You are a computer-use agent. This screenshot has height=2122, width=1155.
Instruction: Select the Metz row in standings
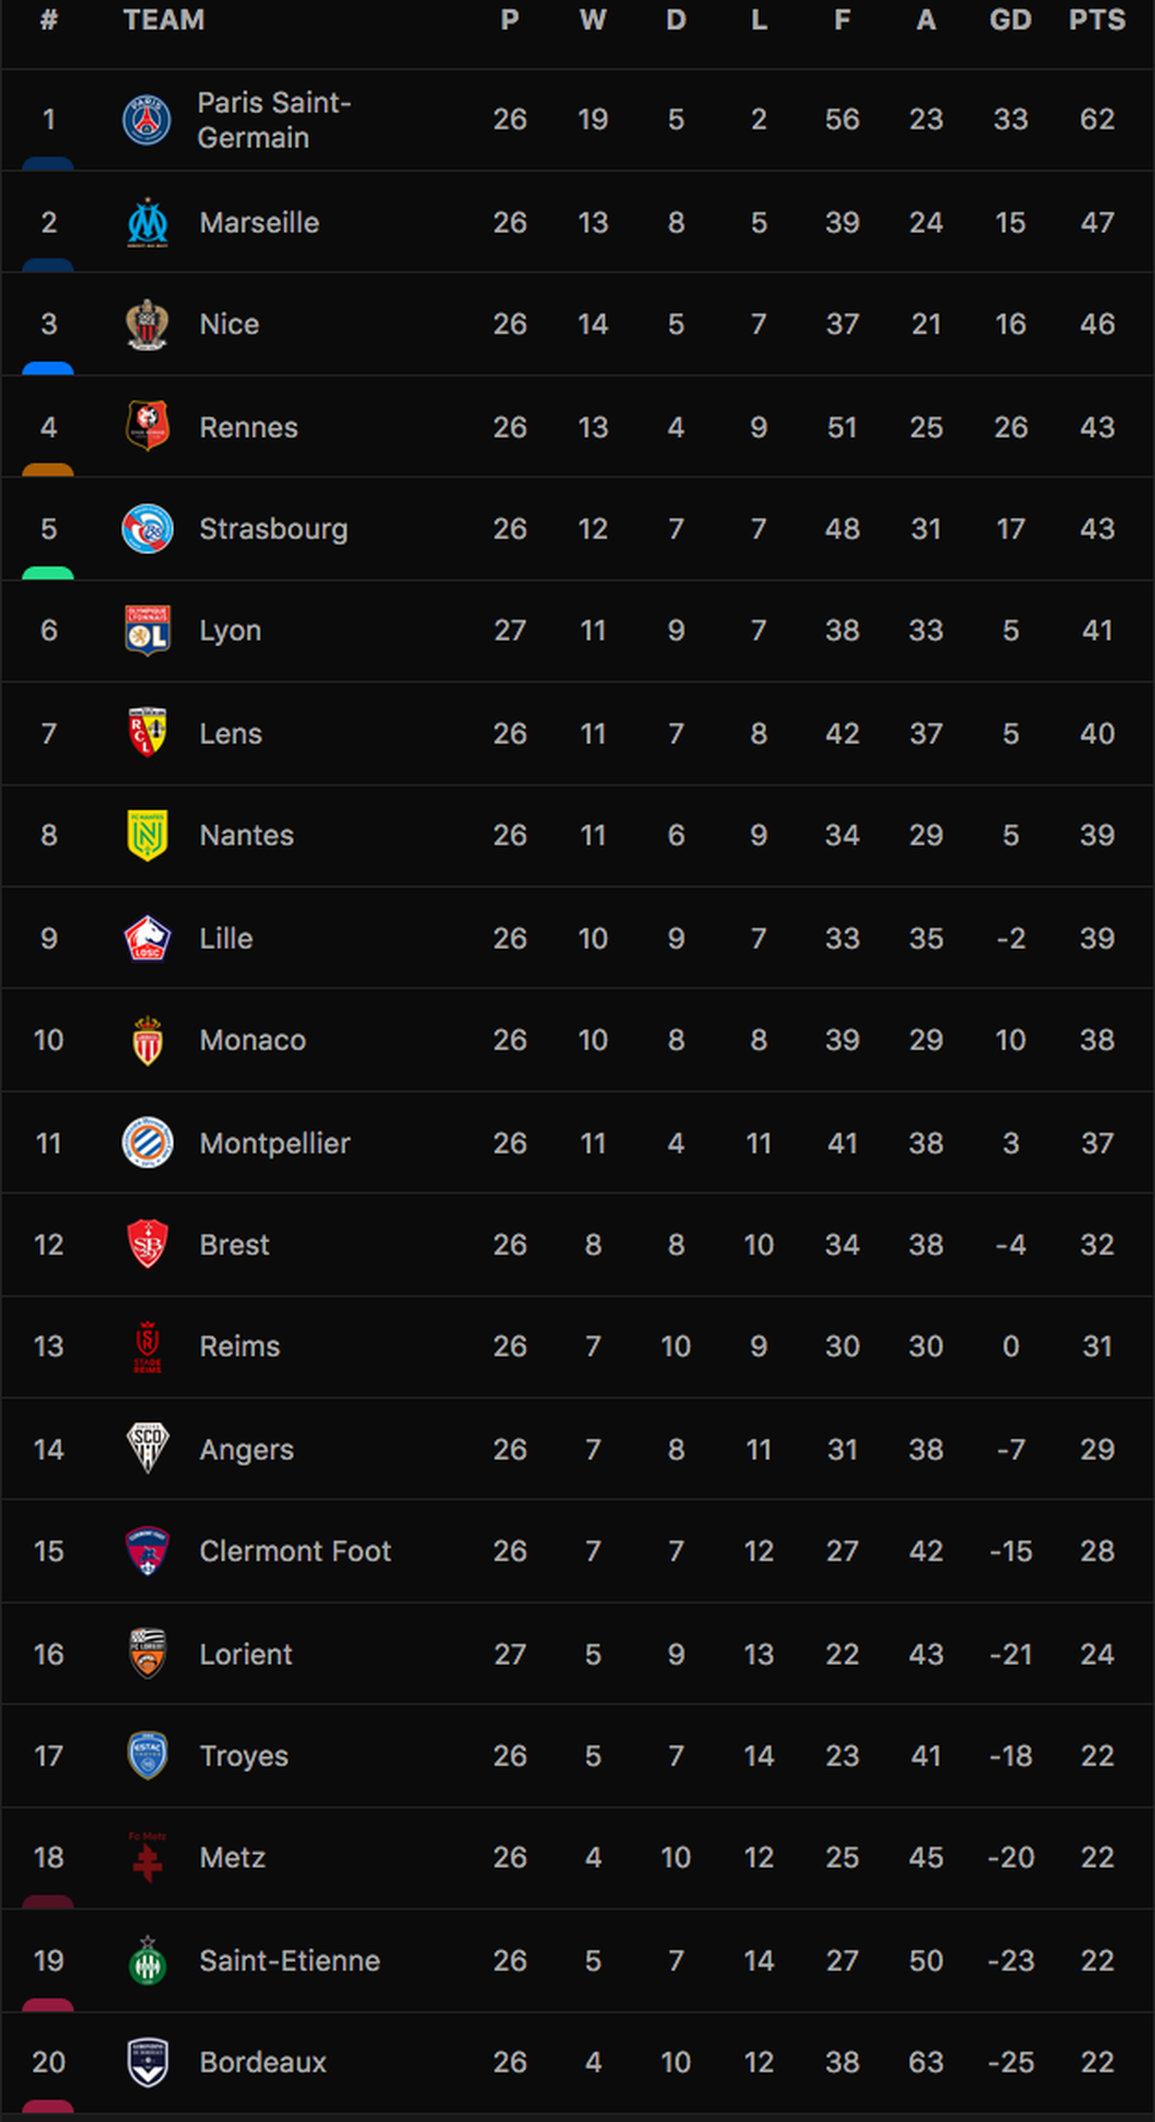(x=577, y=1858)
